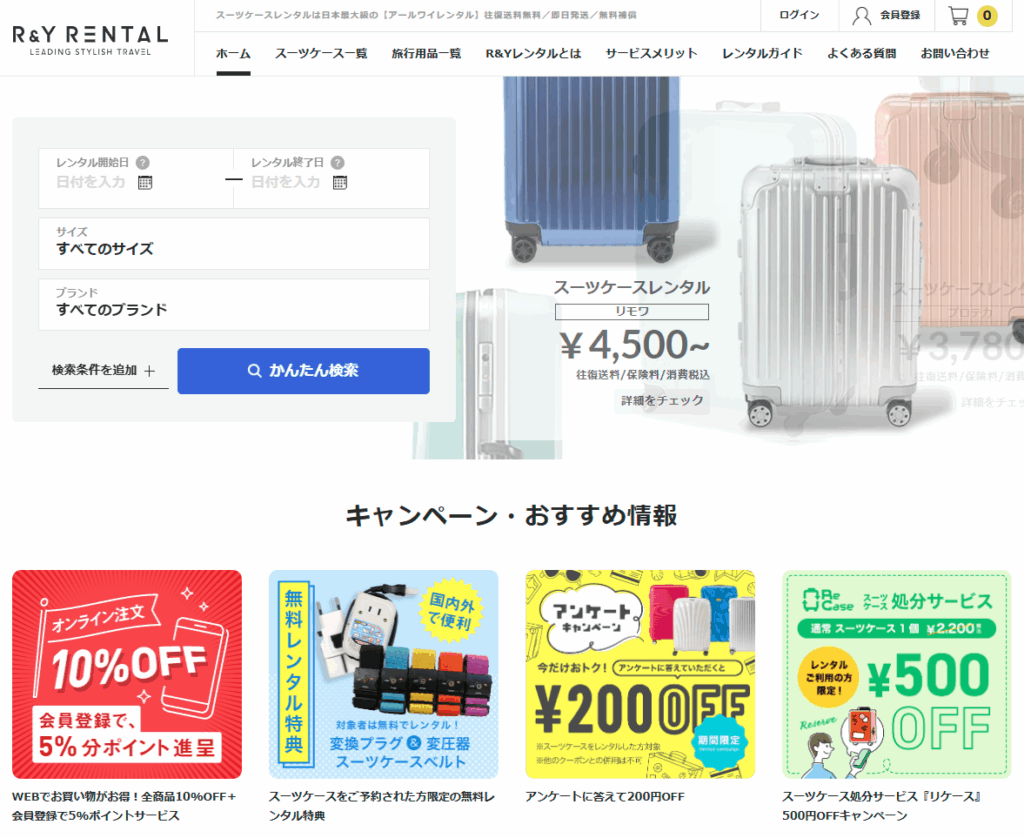This screenshot has width=1024, height=838.
Task: Open calendar icon for rental start date
Action: [x=145, y=182]
